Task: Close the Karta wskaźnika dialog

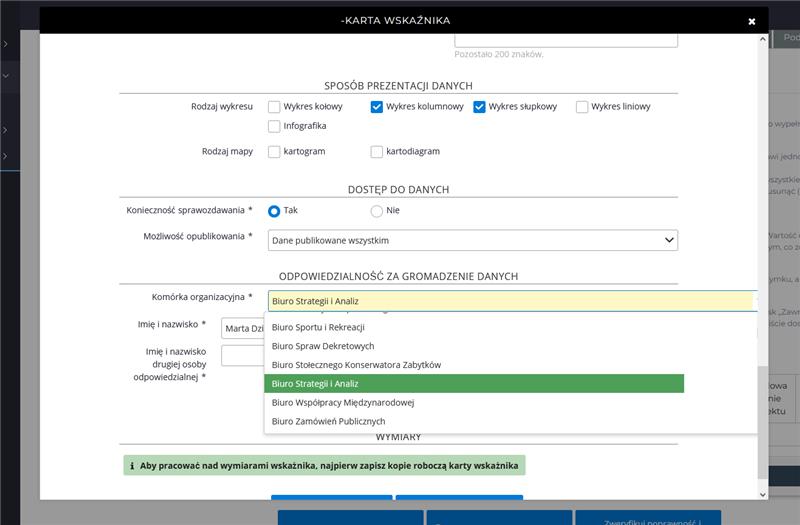Action: coord(752,21)
